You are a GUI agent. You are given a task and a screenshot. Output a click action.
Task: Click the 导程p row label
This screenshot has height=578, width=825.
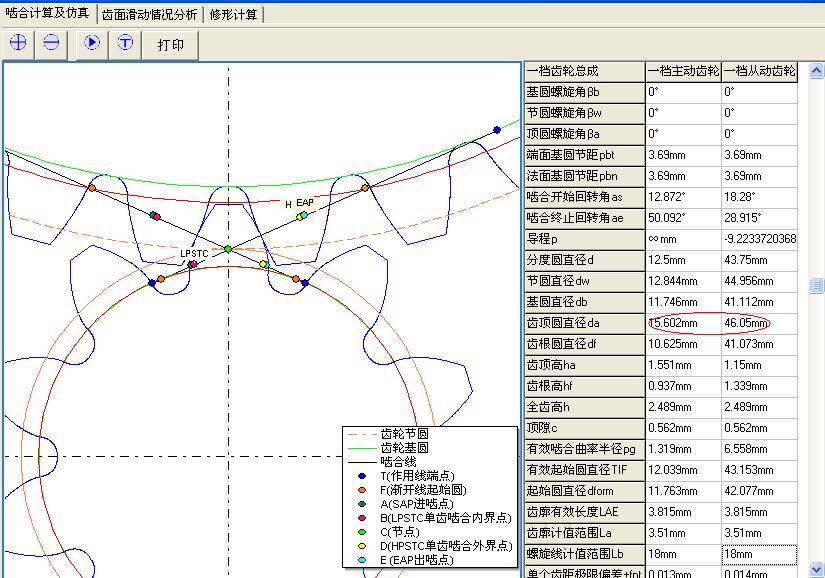tap(585, 239)
